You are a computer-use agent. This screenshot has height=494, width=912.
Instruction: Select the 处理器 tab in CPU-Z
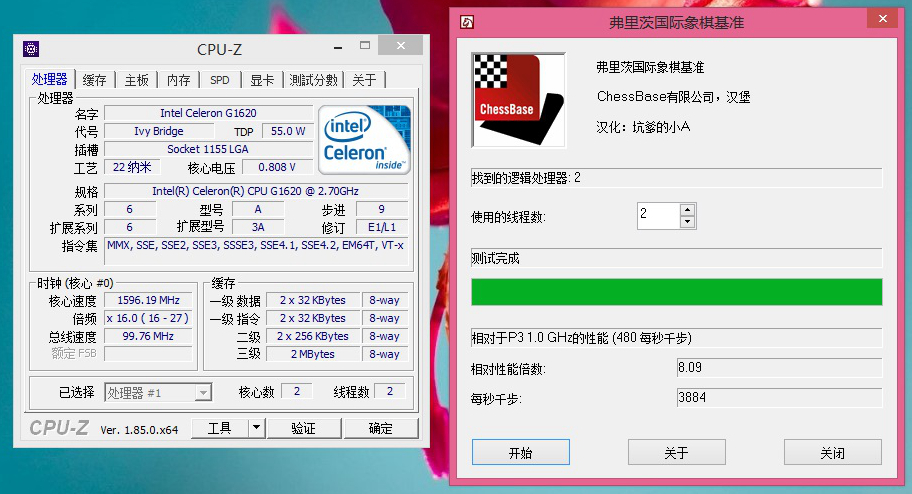pyautogui.click(x=49, y=79)
